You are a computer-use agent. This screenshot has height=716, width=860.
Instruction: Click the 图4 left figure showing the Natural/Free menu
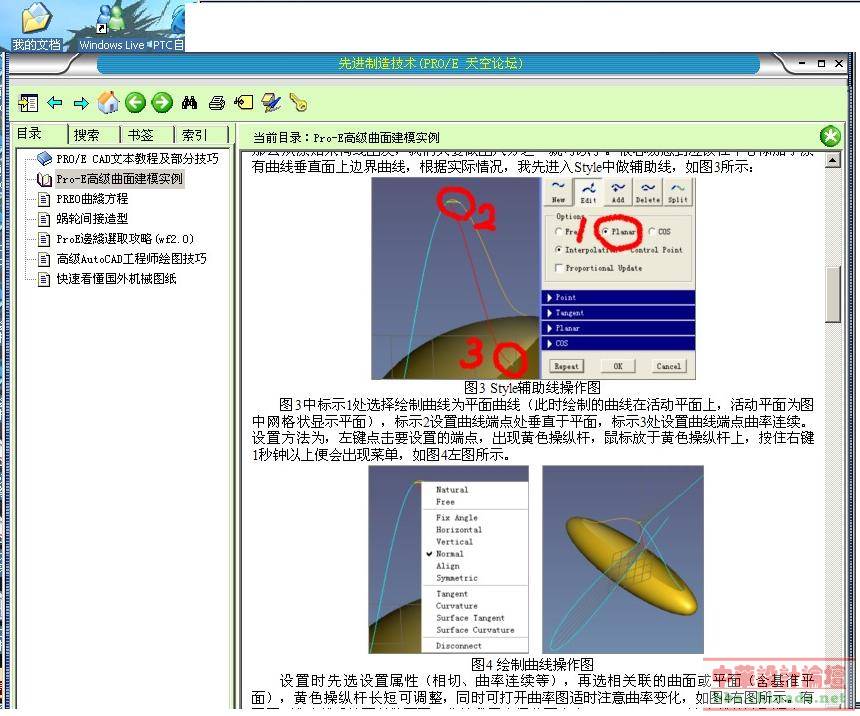point(449,560)
